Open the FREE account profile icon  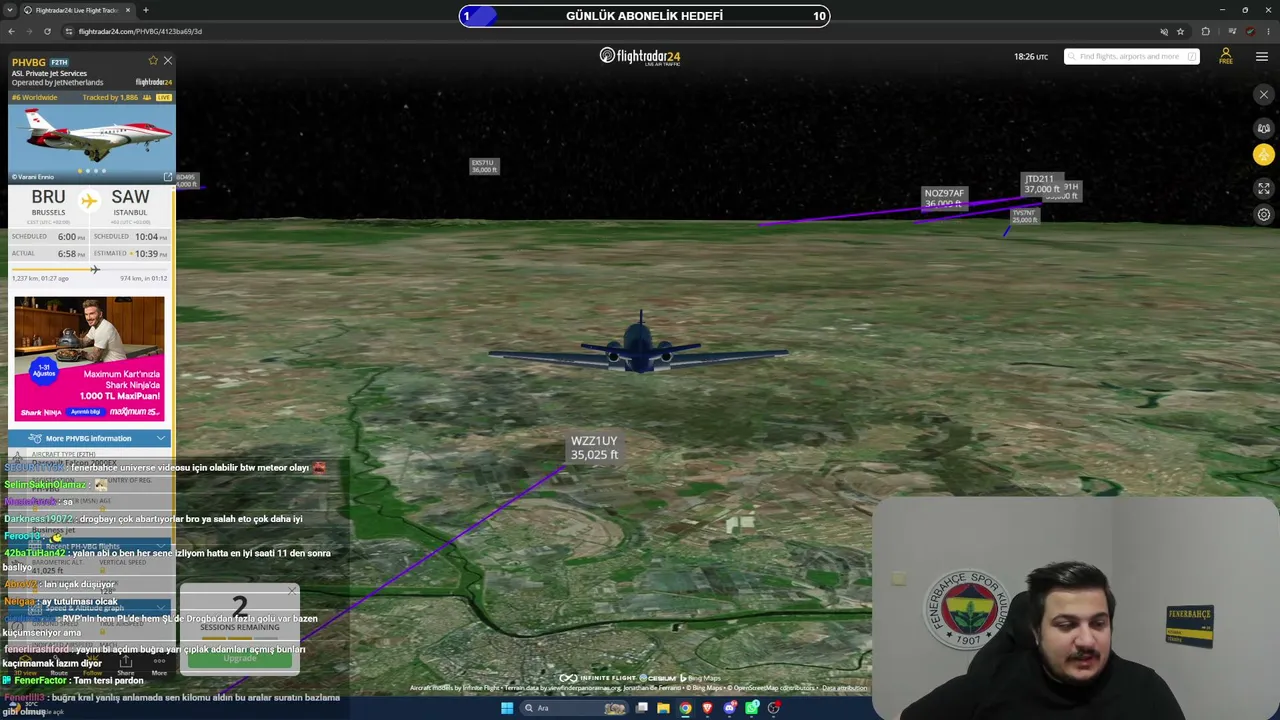[x=1225, y=56]
